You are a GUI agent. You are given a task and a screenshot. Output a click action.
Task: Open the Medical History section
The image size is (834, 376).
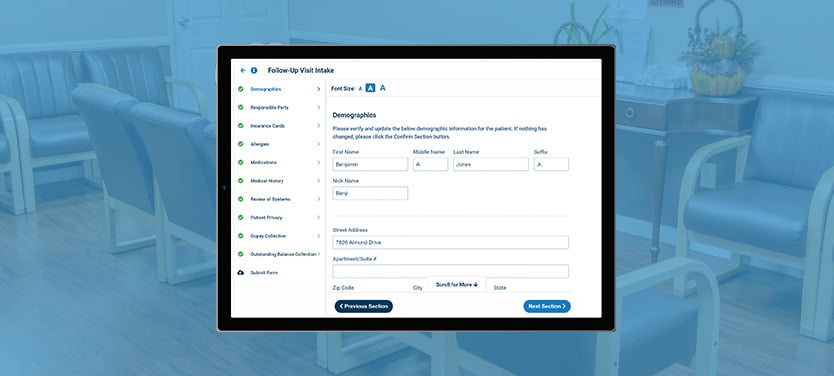pos(267,181)
